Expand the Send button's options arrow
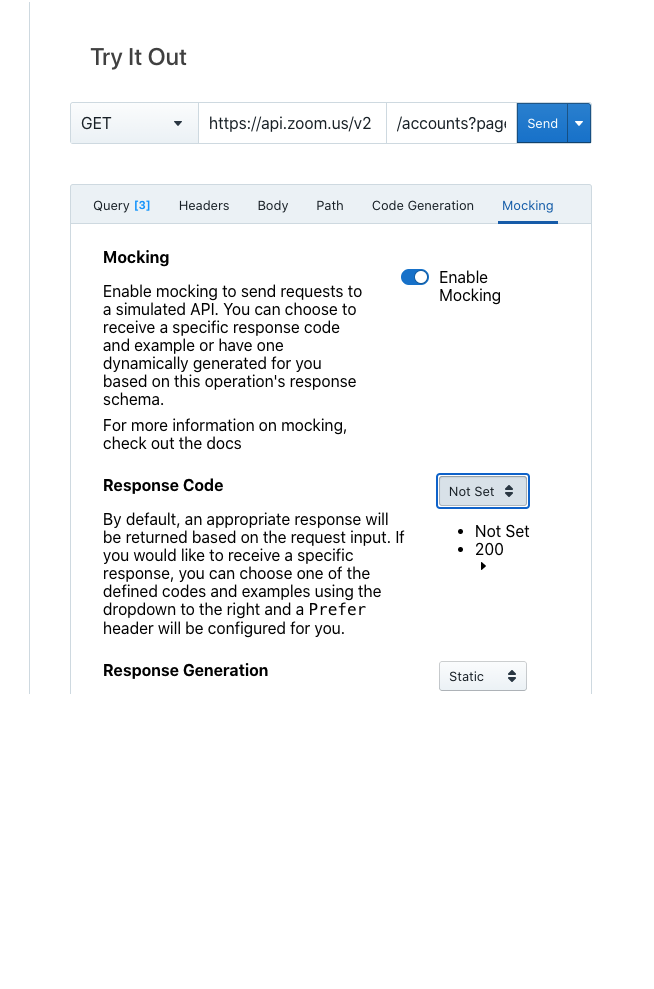The height and width of the screenshot is (989, 654). 579,122
